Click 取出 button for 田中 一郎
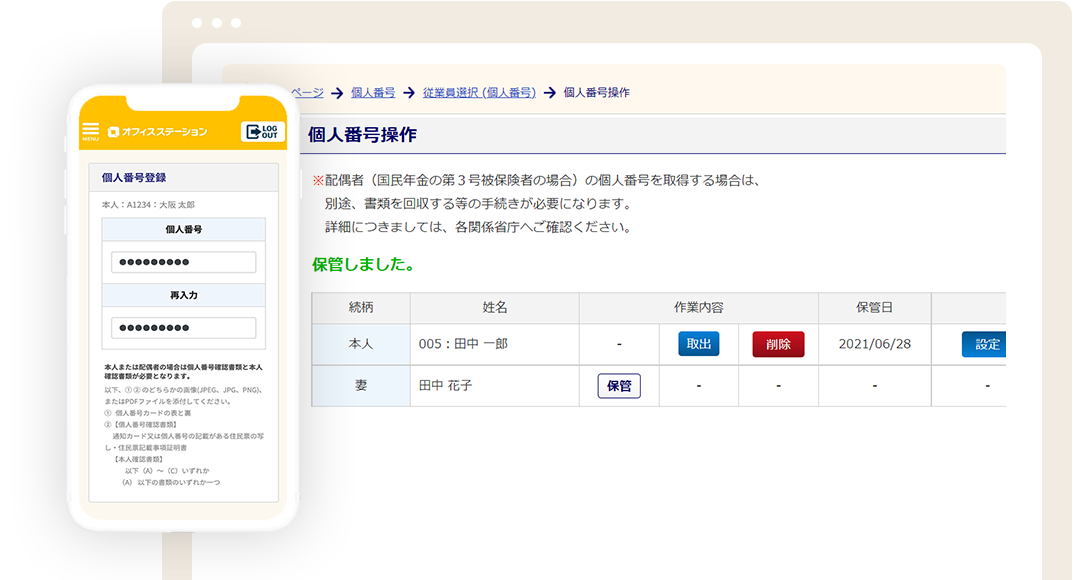The height and width of the screenshot is (580, 1073). (699, 344)
